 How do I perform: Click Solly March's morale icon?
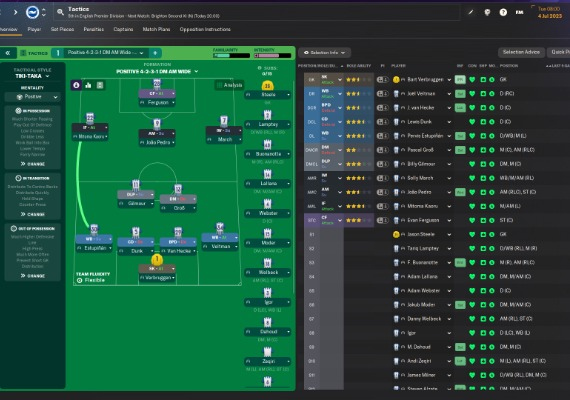point(492,178)
